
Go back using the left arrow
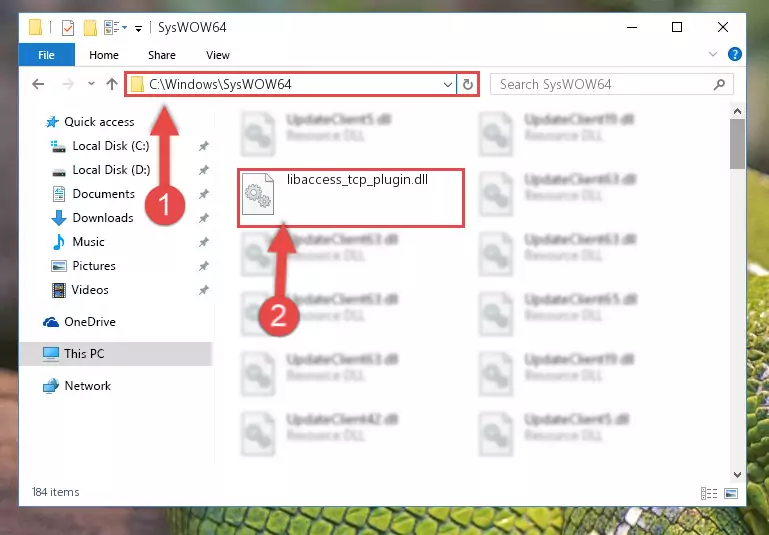(x=38, y=84)
